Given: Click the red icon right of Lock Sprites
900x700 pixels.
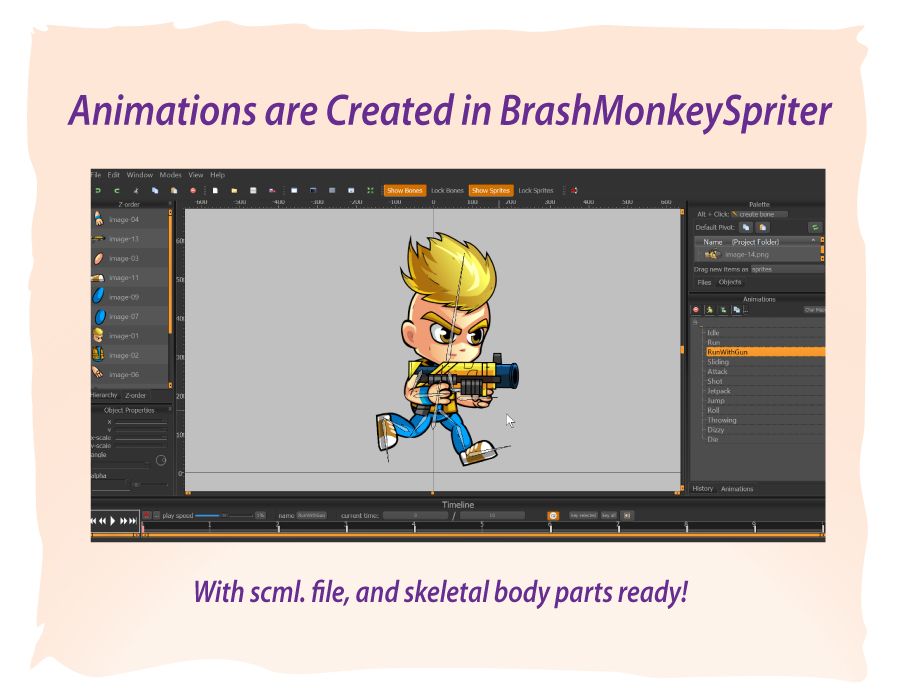Looking at the screenshot, I should (x=573, y=190).
